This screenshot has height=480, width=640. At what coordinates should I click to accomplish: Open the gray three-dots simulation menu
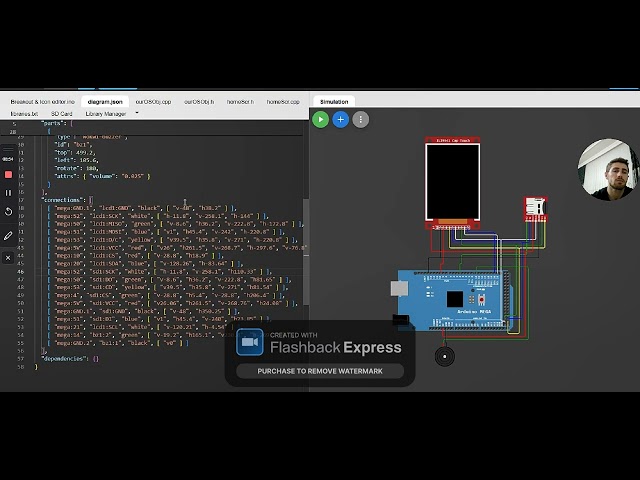tap(360, 120)
